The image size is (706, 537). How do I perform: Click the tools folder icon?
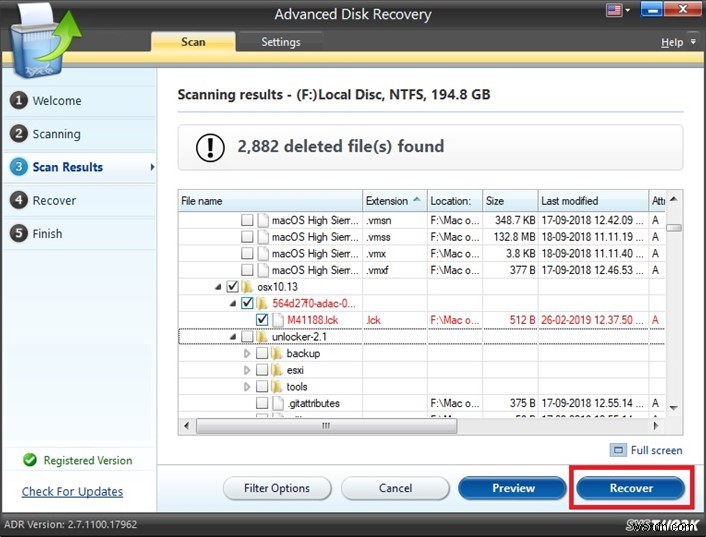(x=277, y=386)
